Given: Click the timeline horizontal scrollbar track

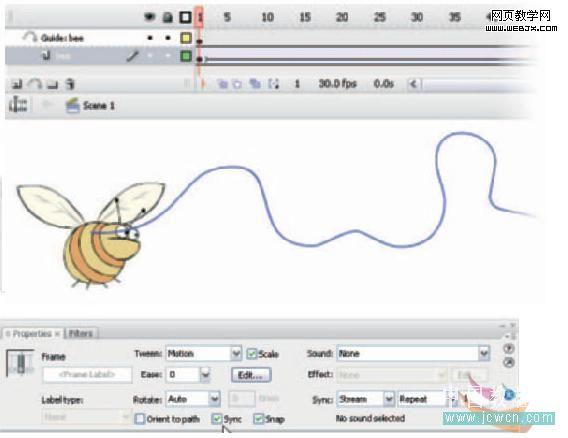Looking at the screenshot, I should coord(475,85).
